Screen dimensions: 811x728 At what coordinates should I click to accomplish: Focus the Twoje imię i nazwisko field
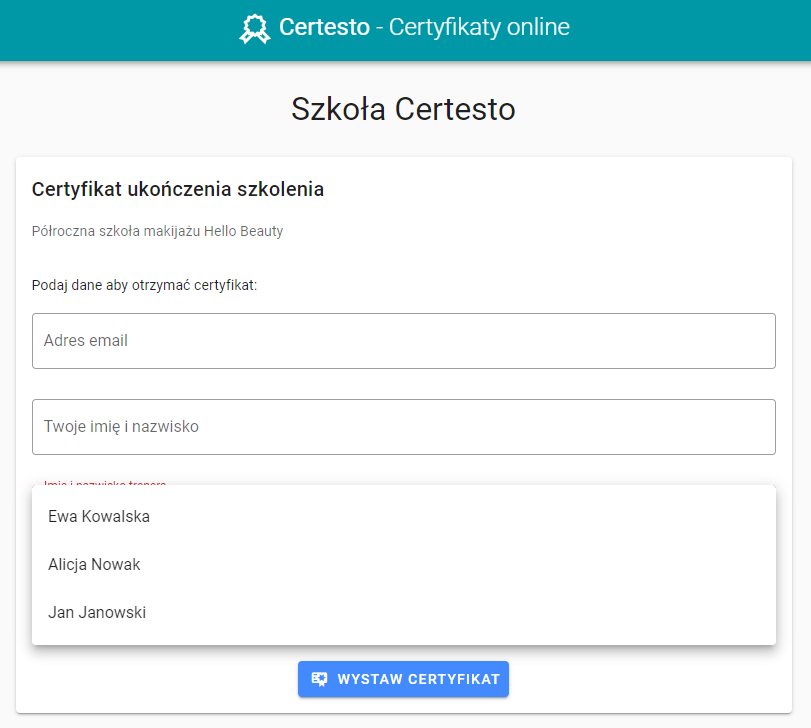(403, 427)
